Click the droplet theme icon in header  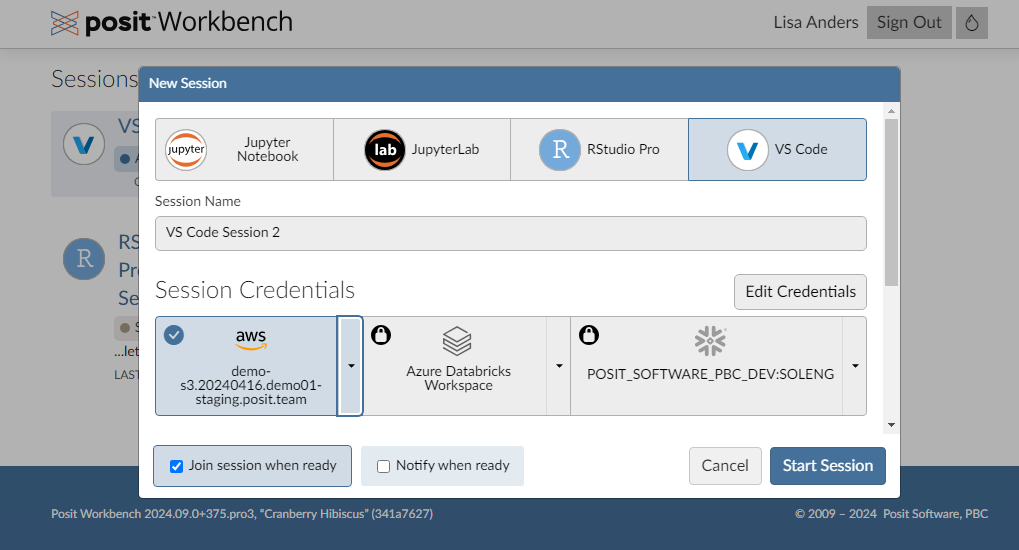tap(972, 23)
